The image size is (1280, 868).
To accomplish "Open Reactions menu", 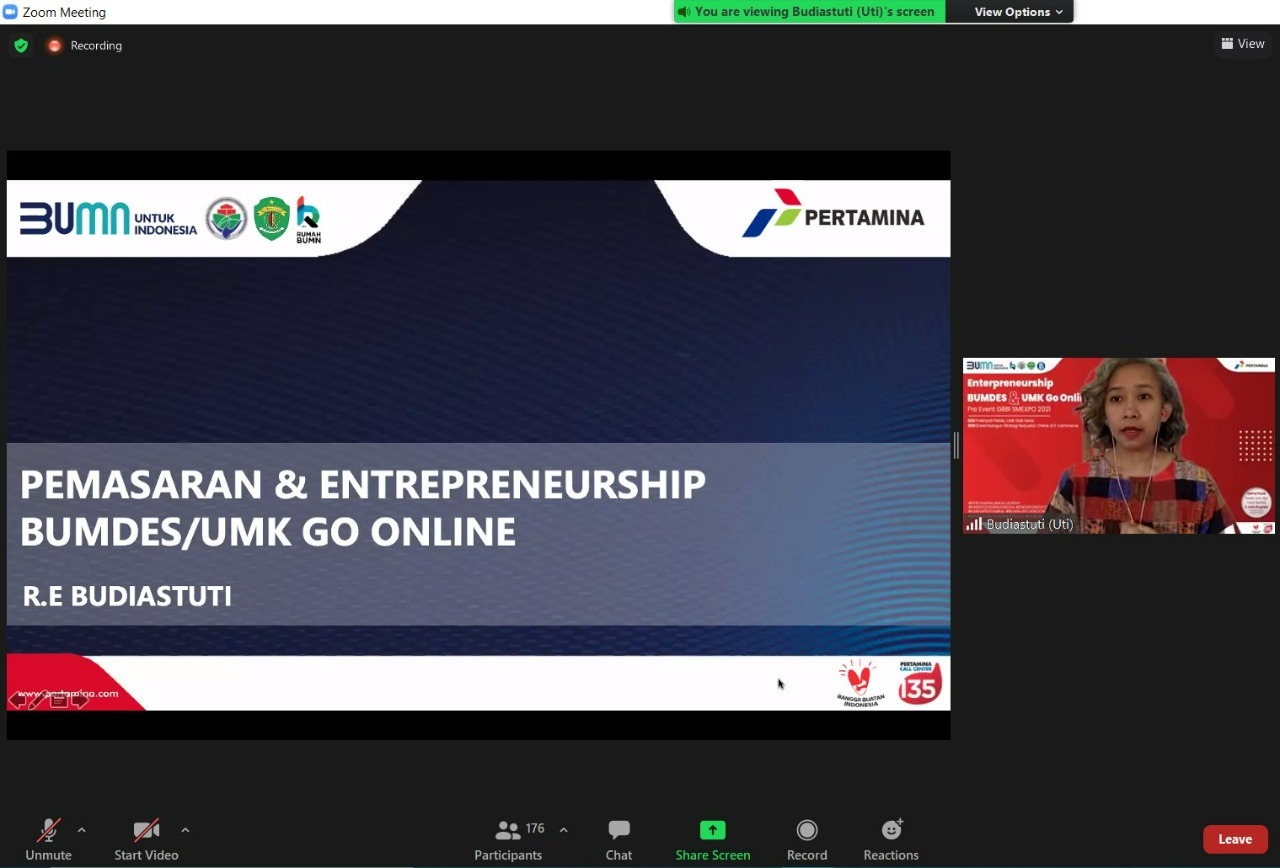I will pyautogui.click(x=891, y=839).
